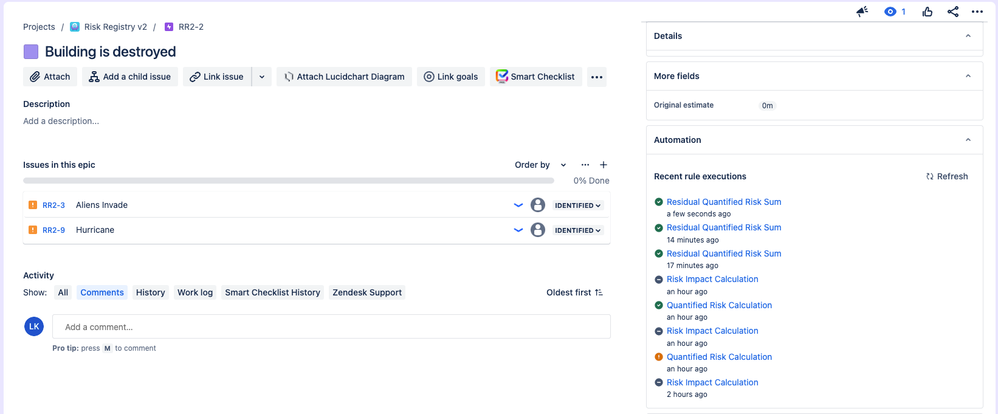Click the Link goals button
Viewport: 998px width, 414px height.
[x=451, y=76]
